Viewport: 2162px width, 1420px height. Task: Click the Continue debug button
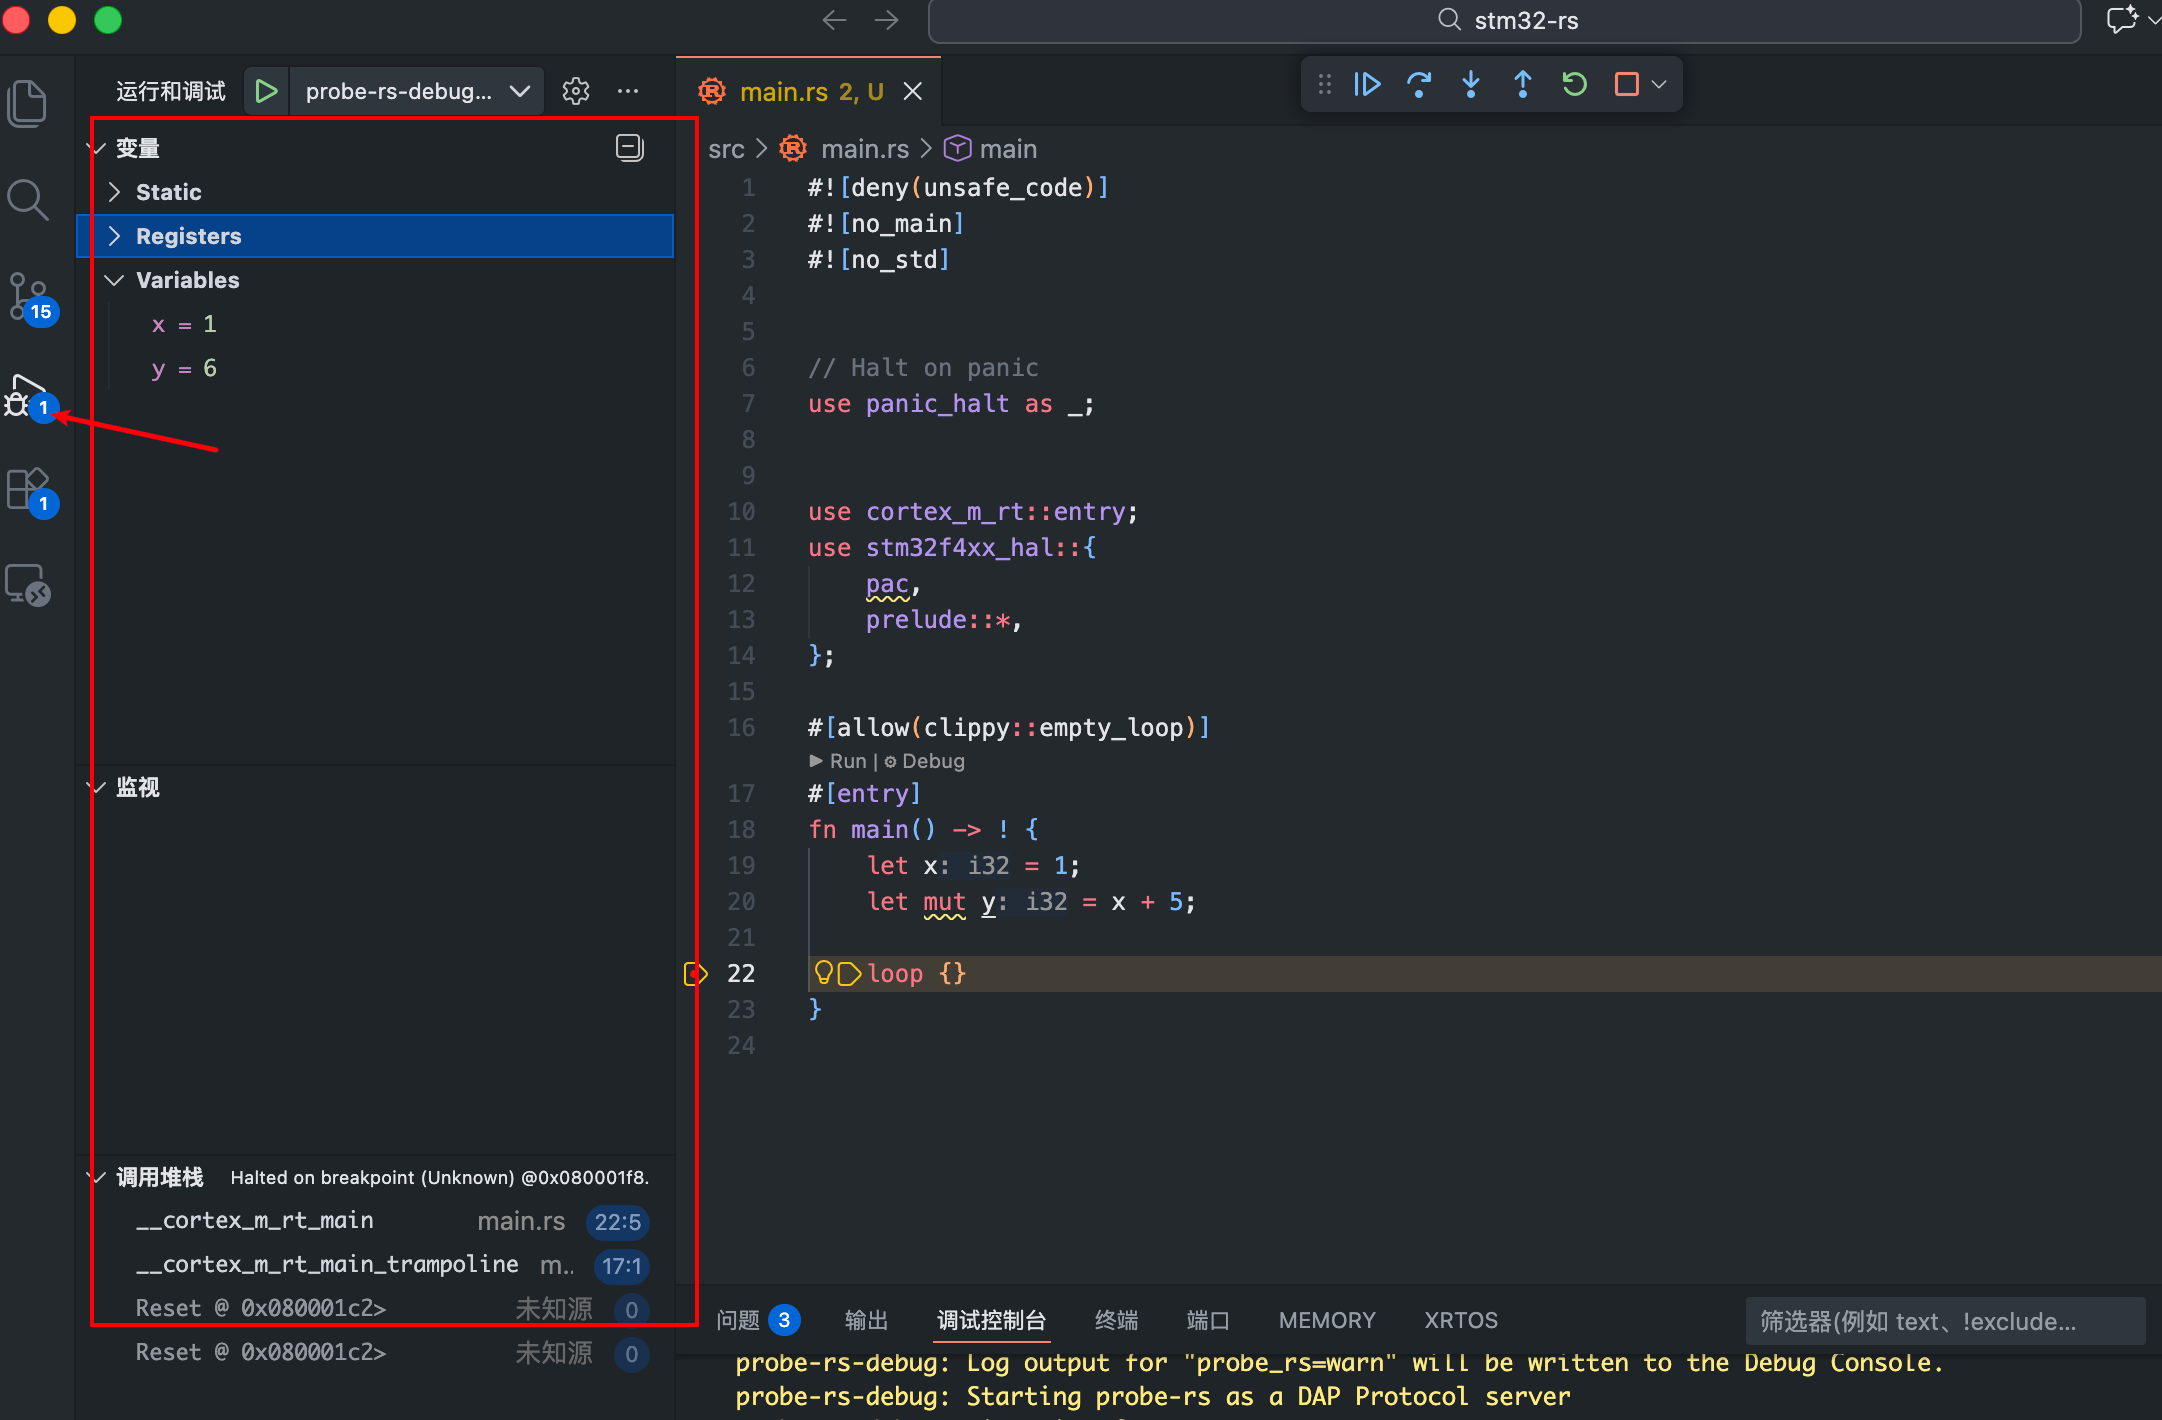[x=1367, y=85]
